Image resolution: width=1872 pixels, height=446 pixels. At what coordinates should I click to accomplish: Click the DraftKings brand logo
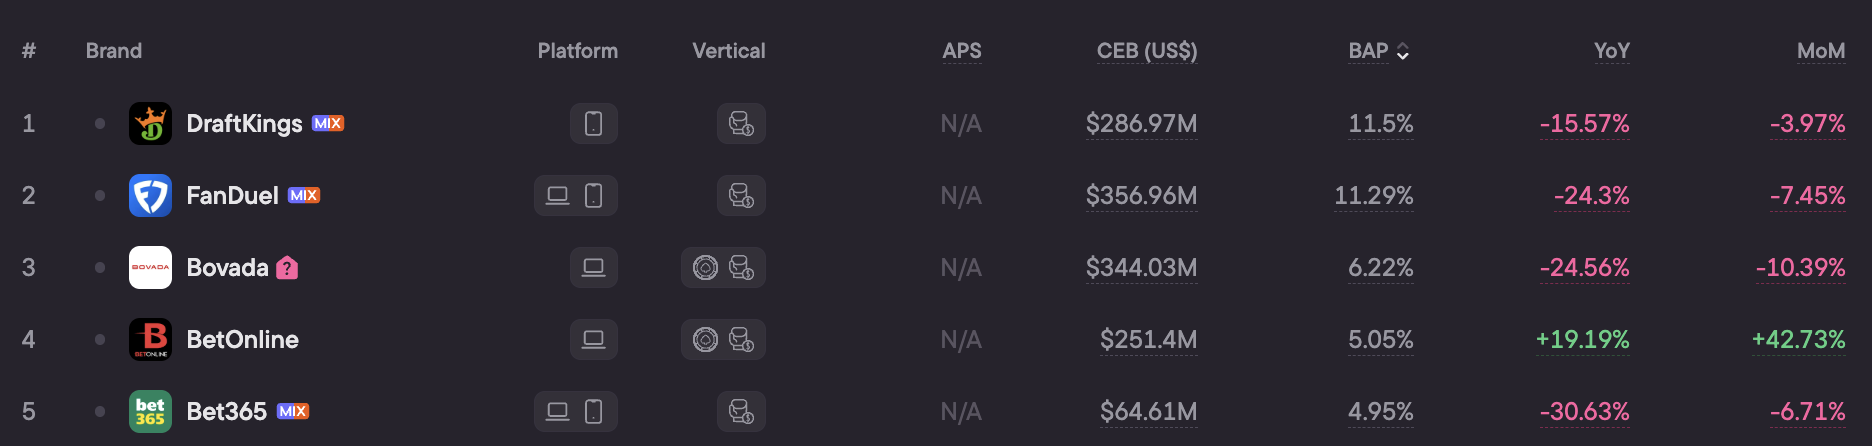coord(150,124)
